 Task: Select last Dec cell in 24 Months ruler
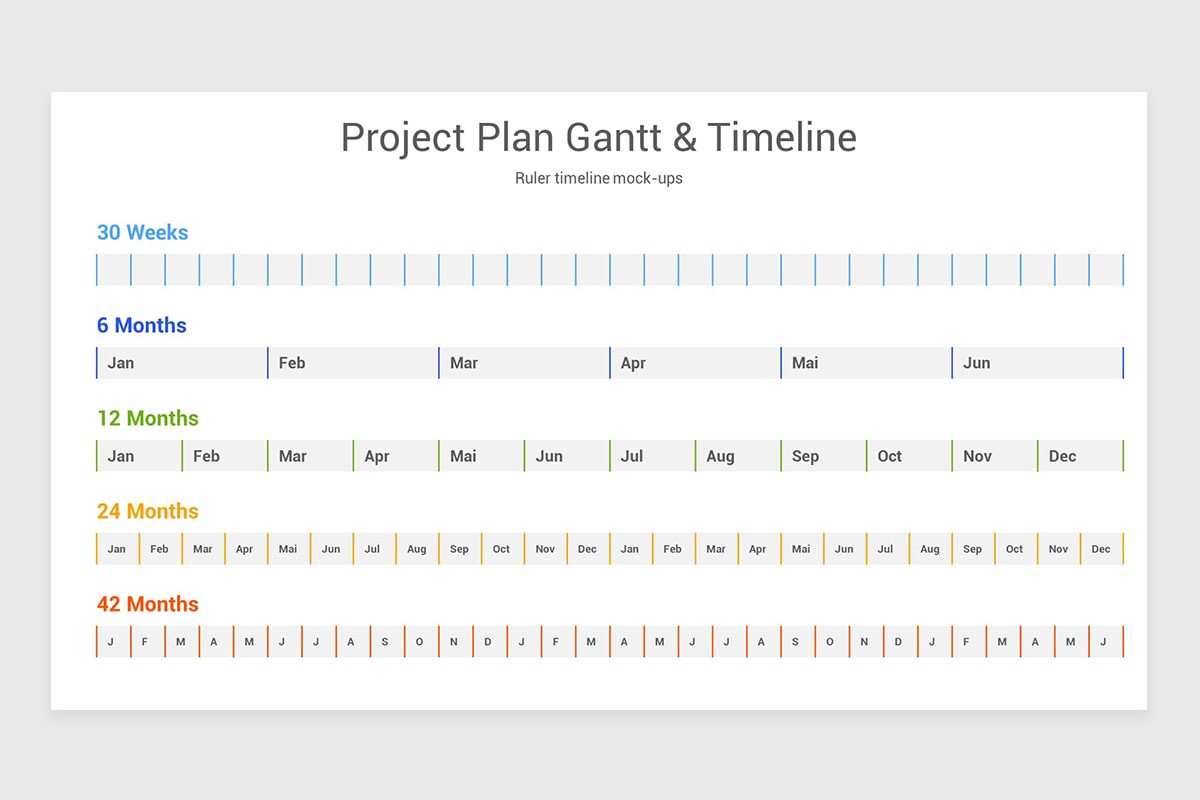(1102, 549)
